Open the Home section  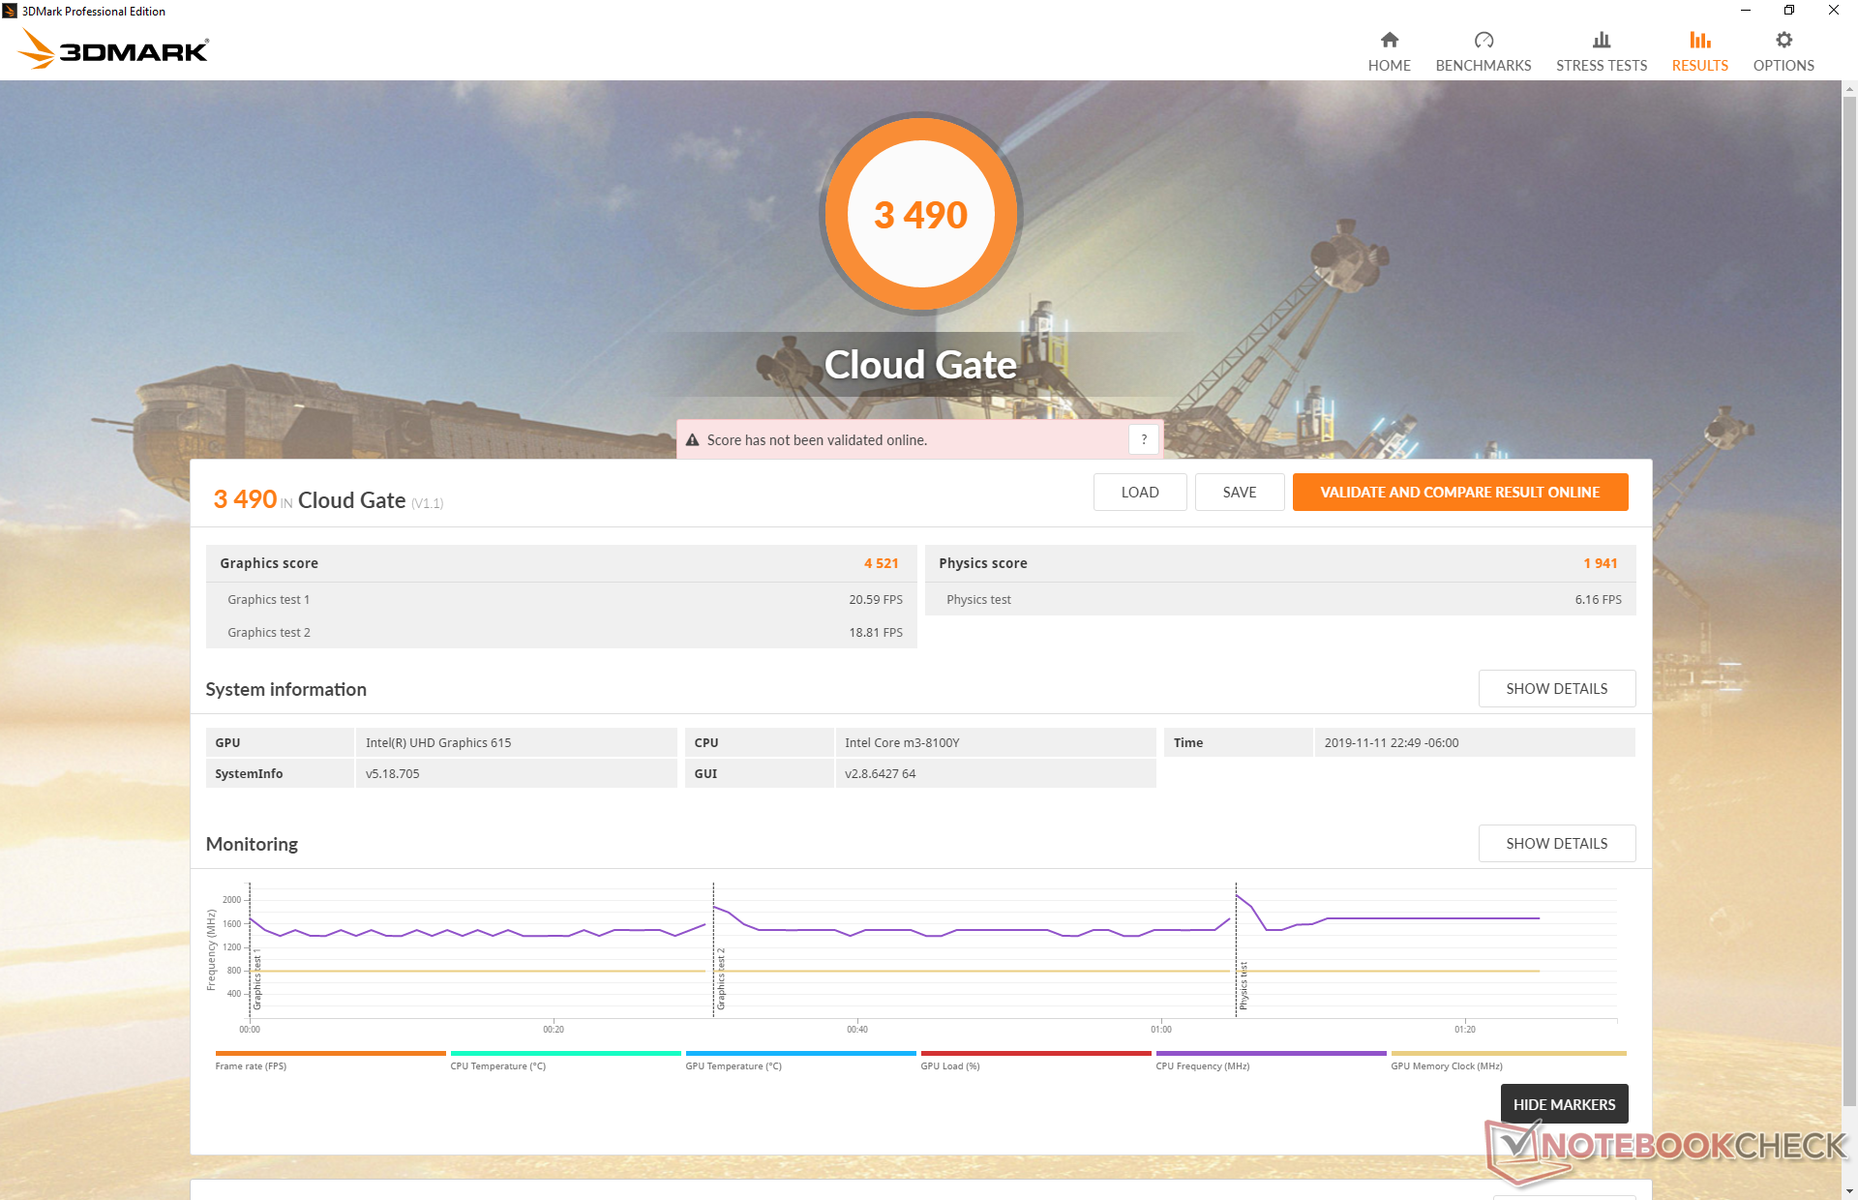(x=1389, y=52)
